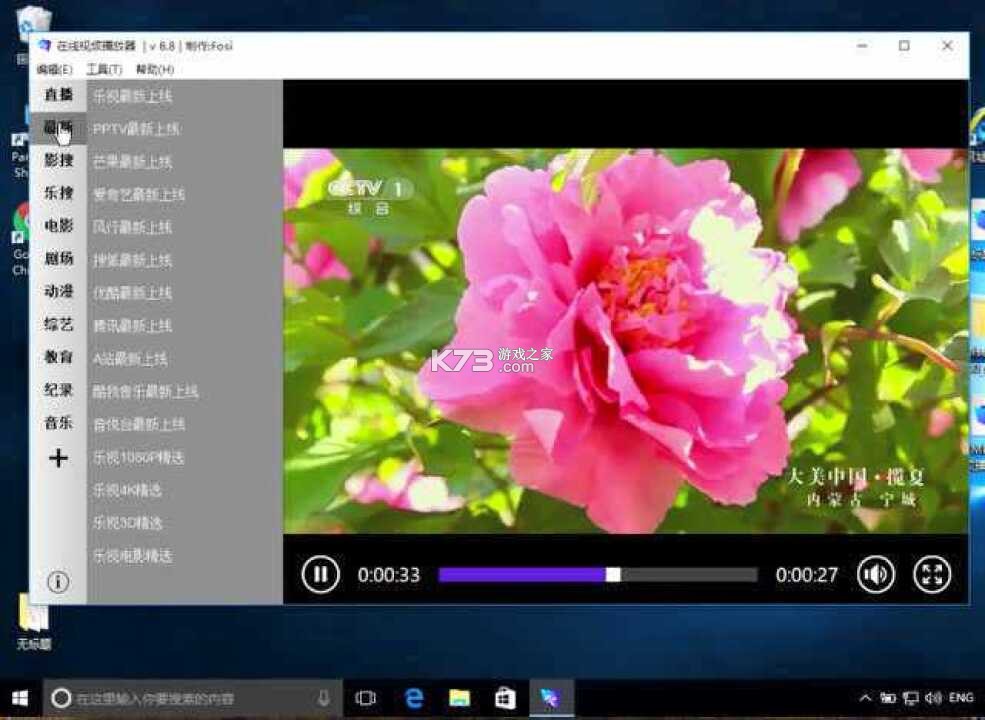This screenshot has height=720, width=985.
Task: Open 芒果最新上线 list entry
Action: [133, 162]
